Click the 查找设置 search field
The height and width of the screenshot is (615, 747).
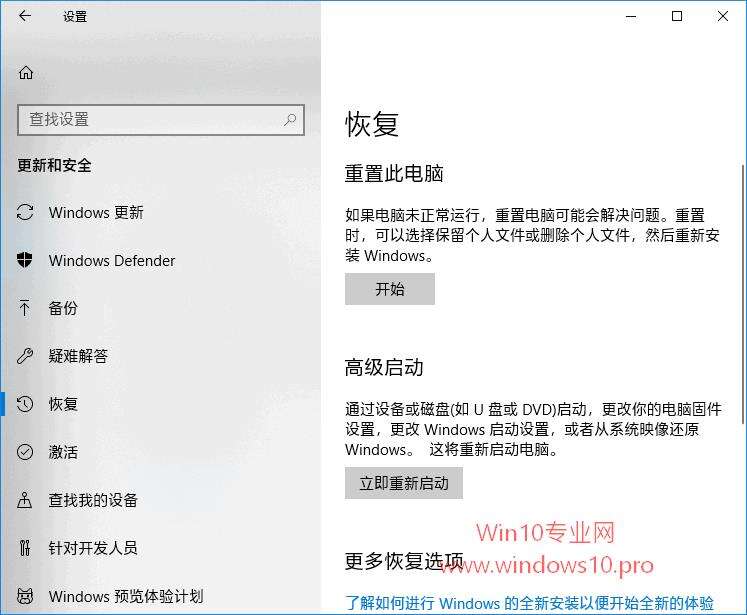coord(161,120)
